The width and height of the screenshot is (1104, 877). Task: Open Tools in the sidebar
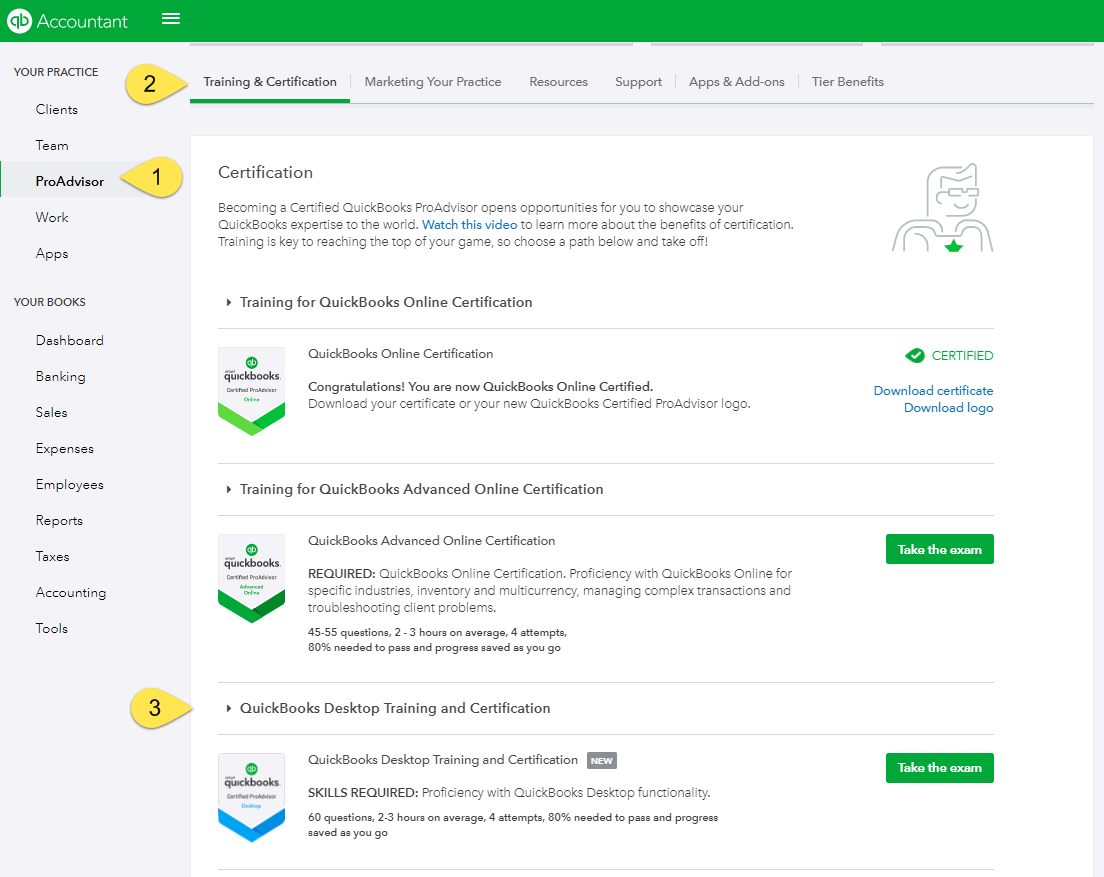click(52, 629)
